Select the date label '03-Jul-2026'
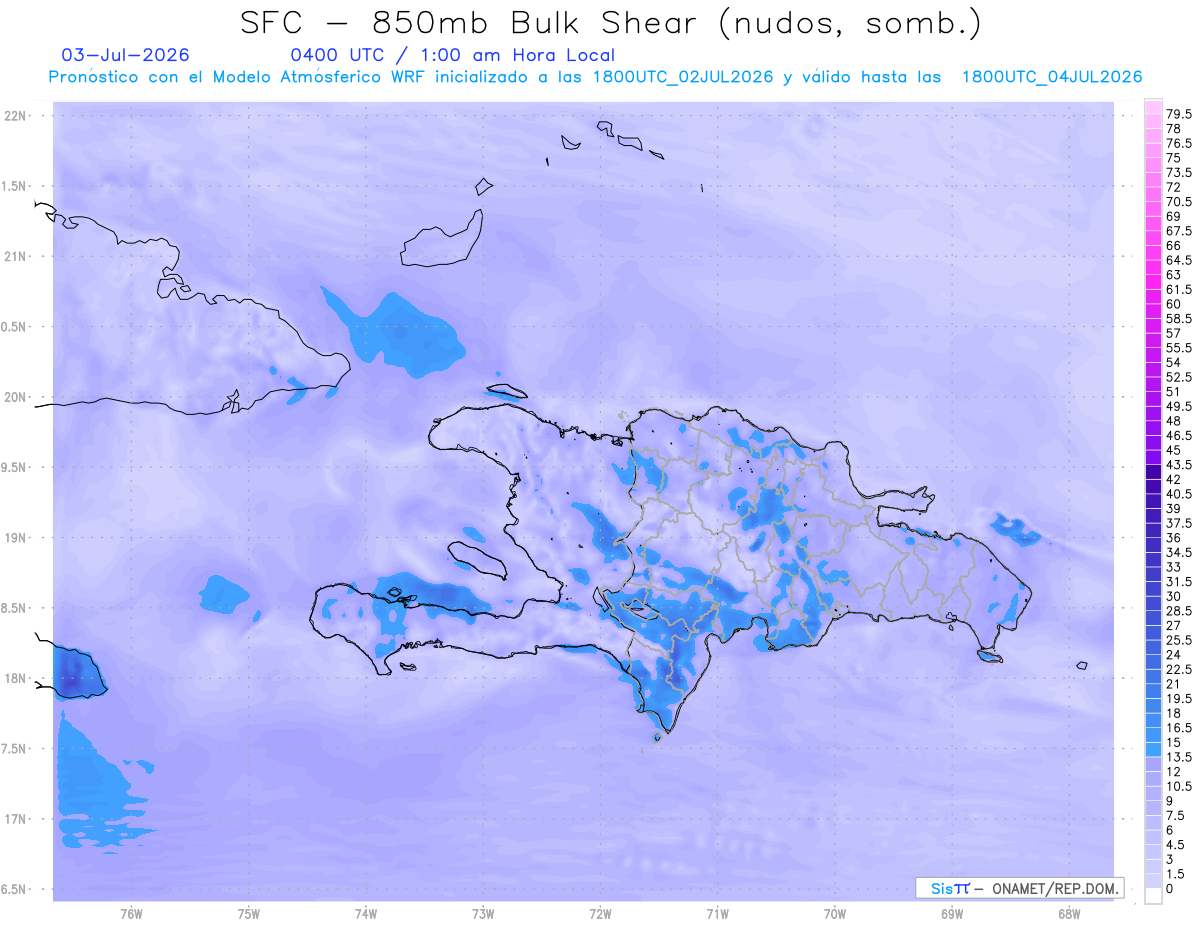Screen dimensions: 1200x927 (x=125, y=55)
